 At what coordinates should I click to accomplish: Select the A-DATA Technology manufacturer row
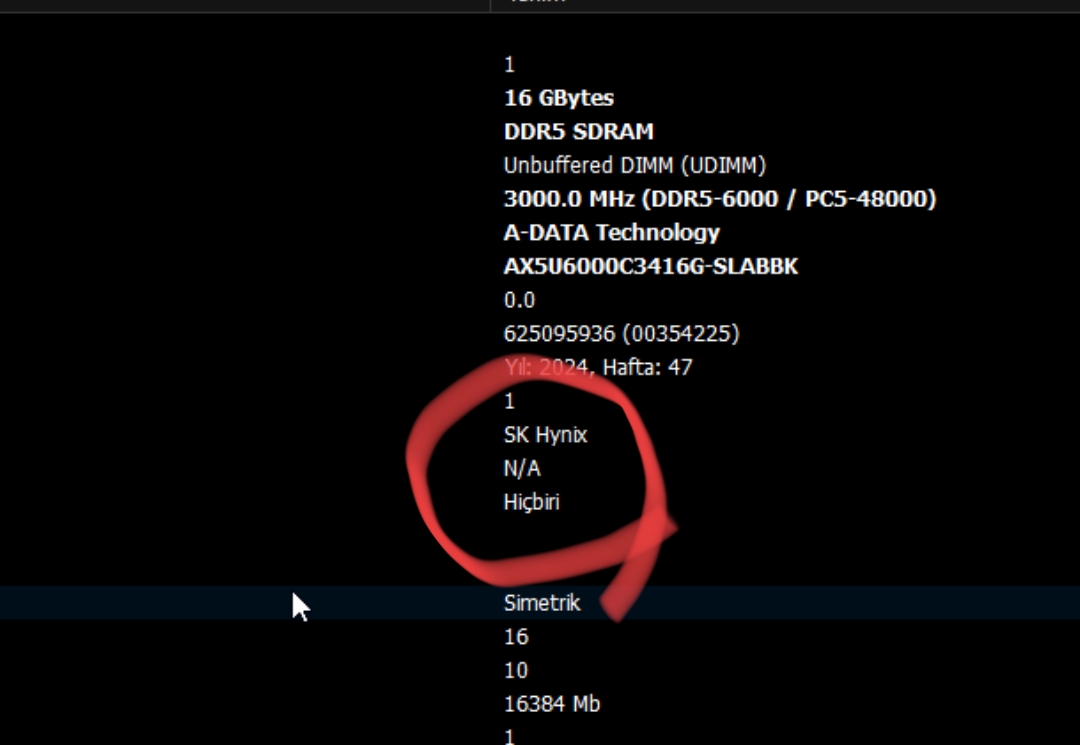[611, 233]
